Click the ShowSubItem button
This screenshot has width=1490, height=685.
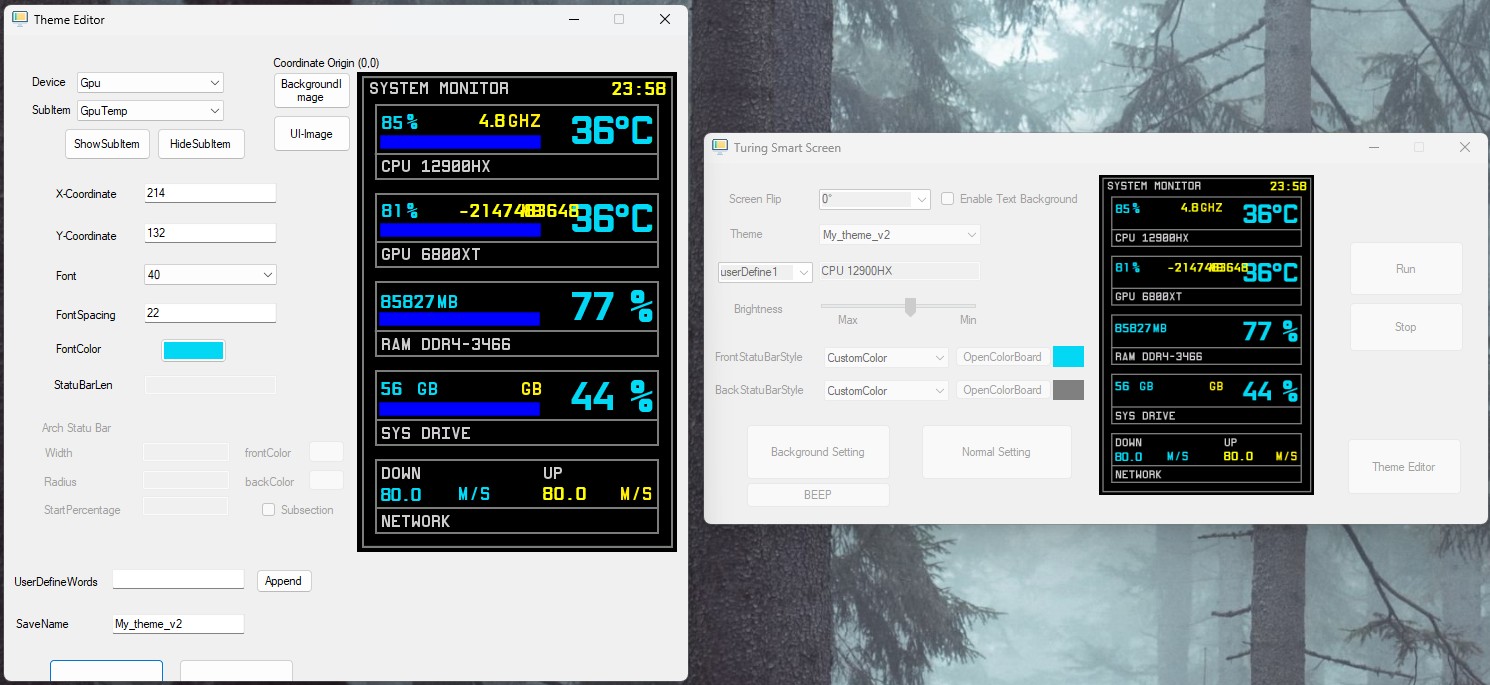pyautogui.click(x=107, y=143)
